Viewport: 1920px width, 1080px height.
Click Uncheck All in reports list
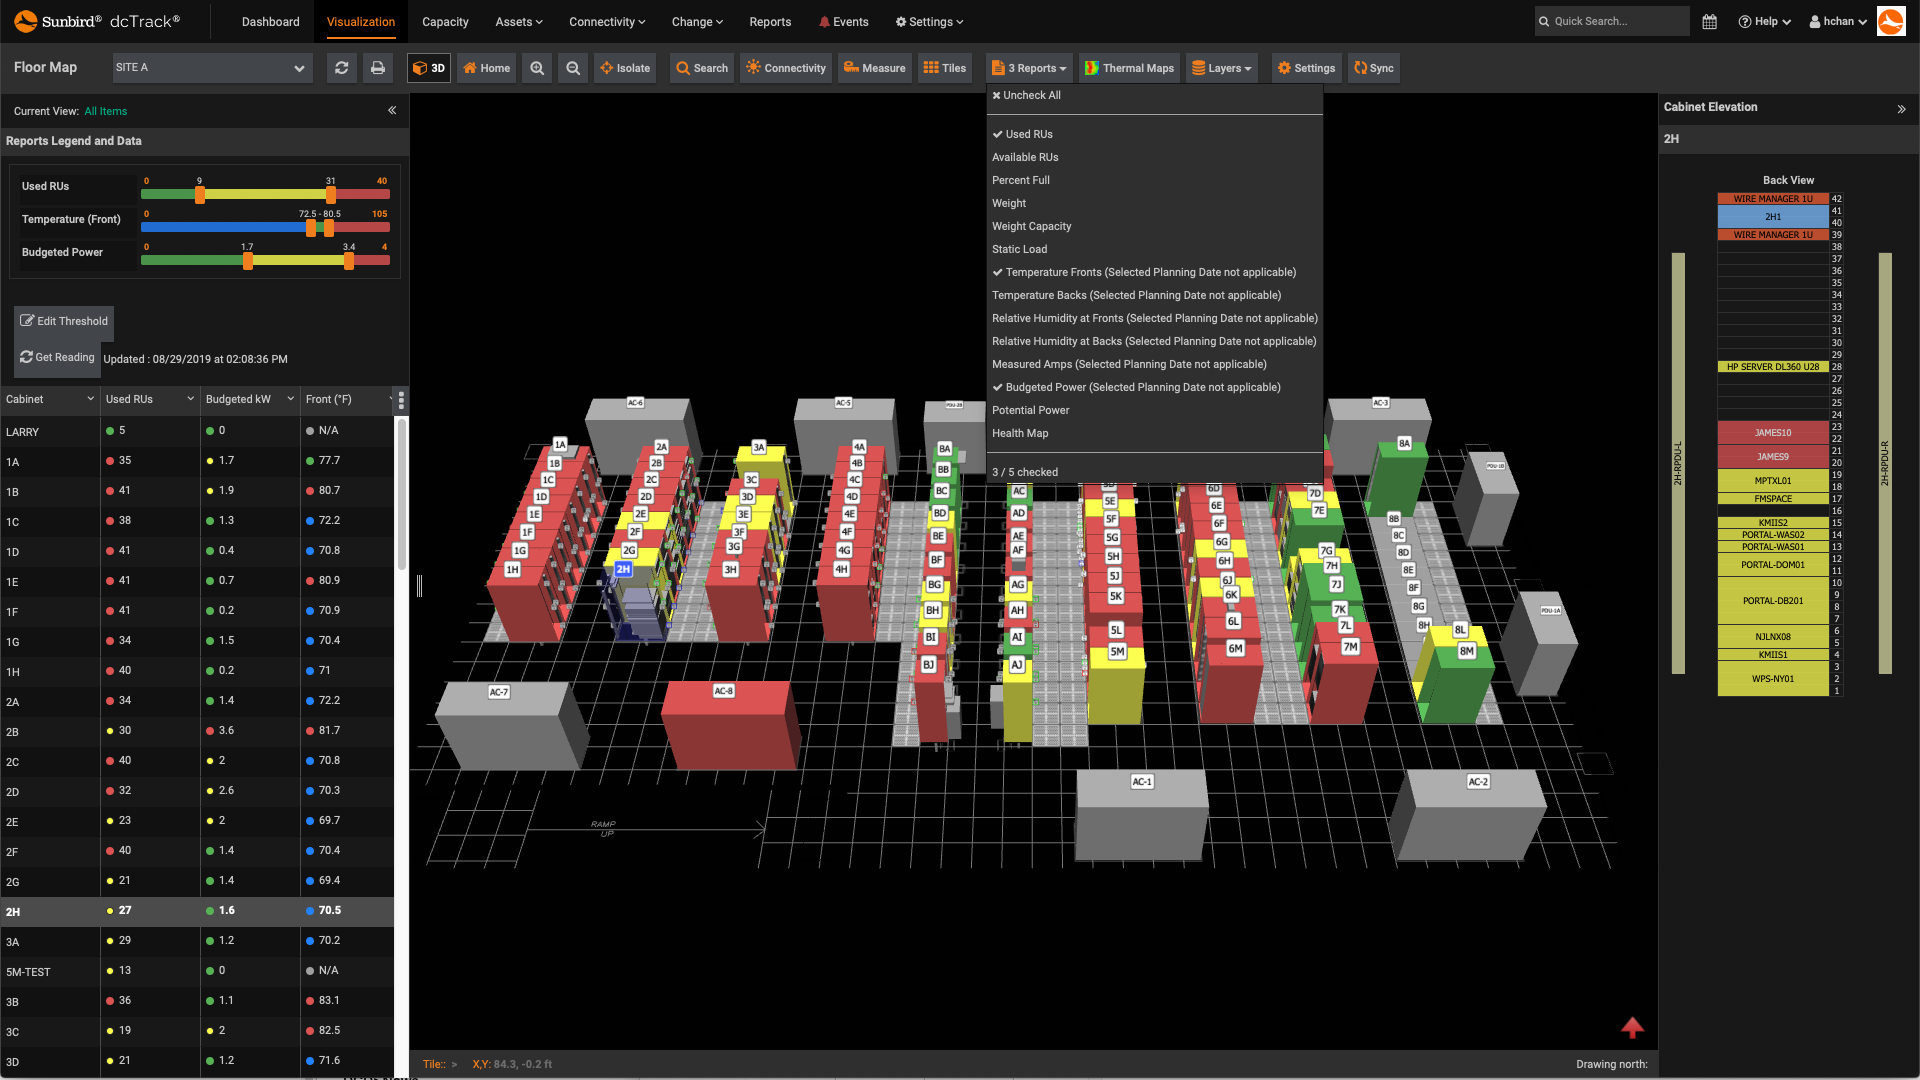(x=1026, y=96)
